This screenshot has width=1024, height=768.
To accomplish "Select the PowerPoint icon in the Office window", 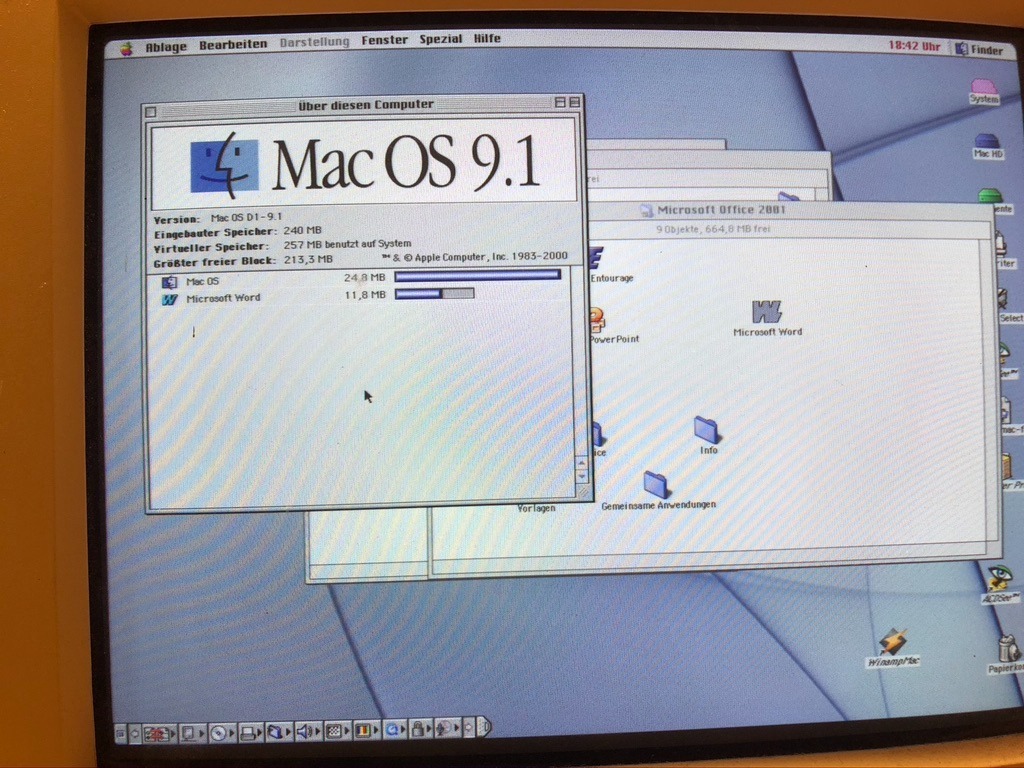I will pyautogui.click(x=596, y=320).
